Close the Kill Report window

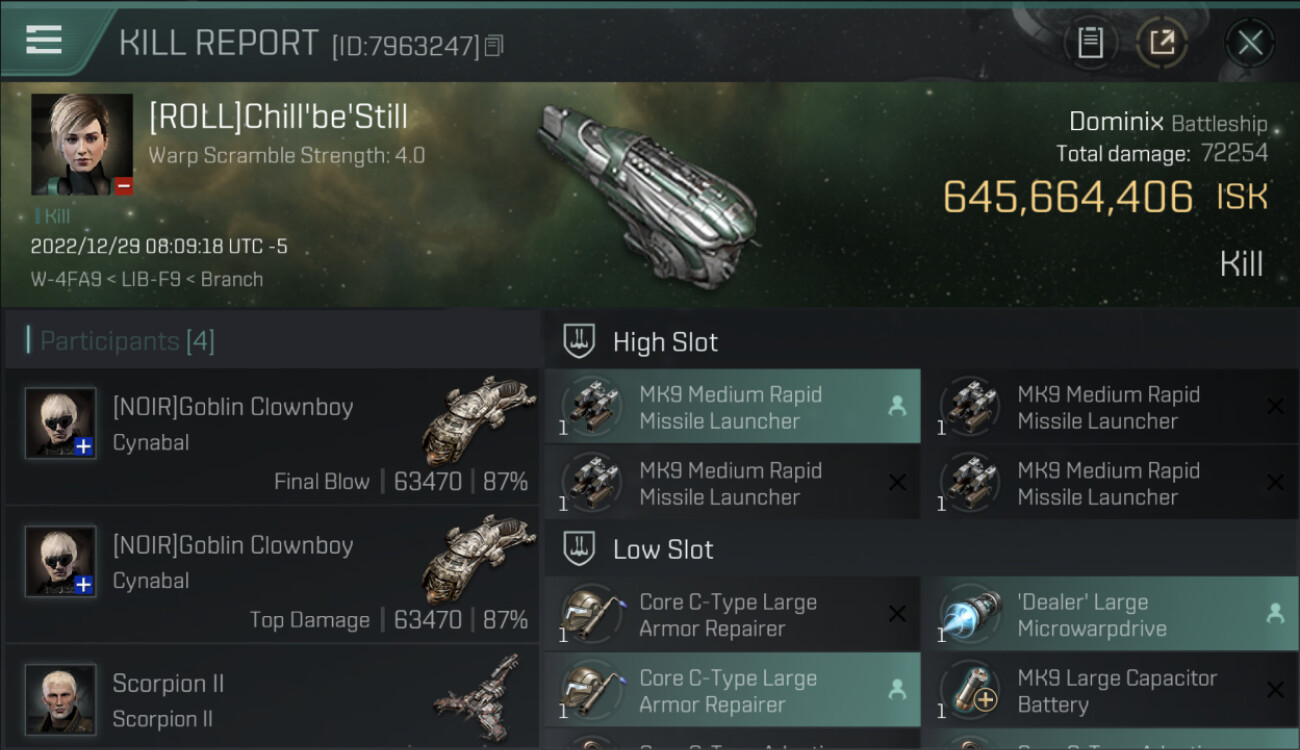1249,42
